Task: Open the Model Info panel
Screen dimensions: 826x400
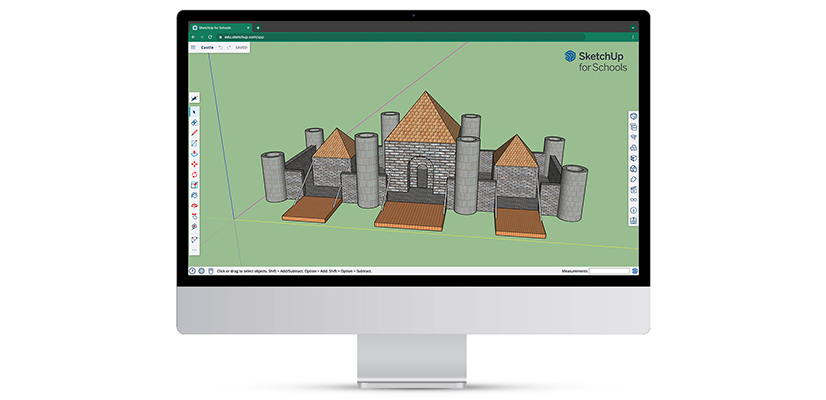Action: tap(633, 209)
